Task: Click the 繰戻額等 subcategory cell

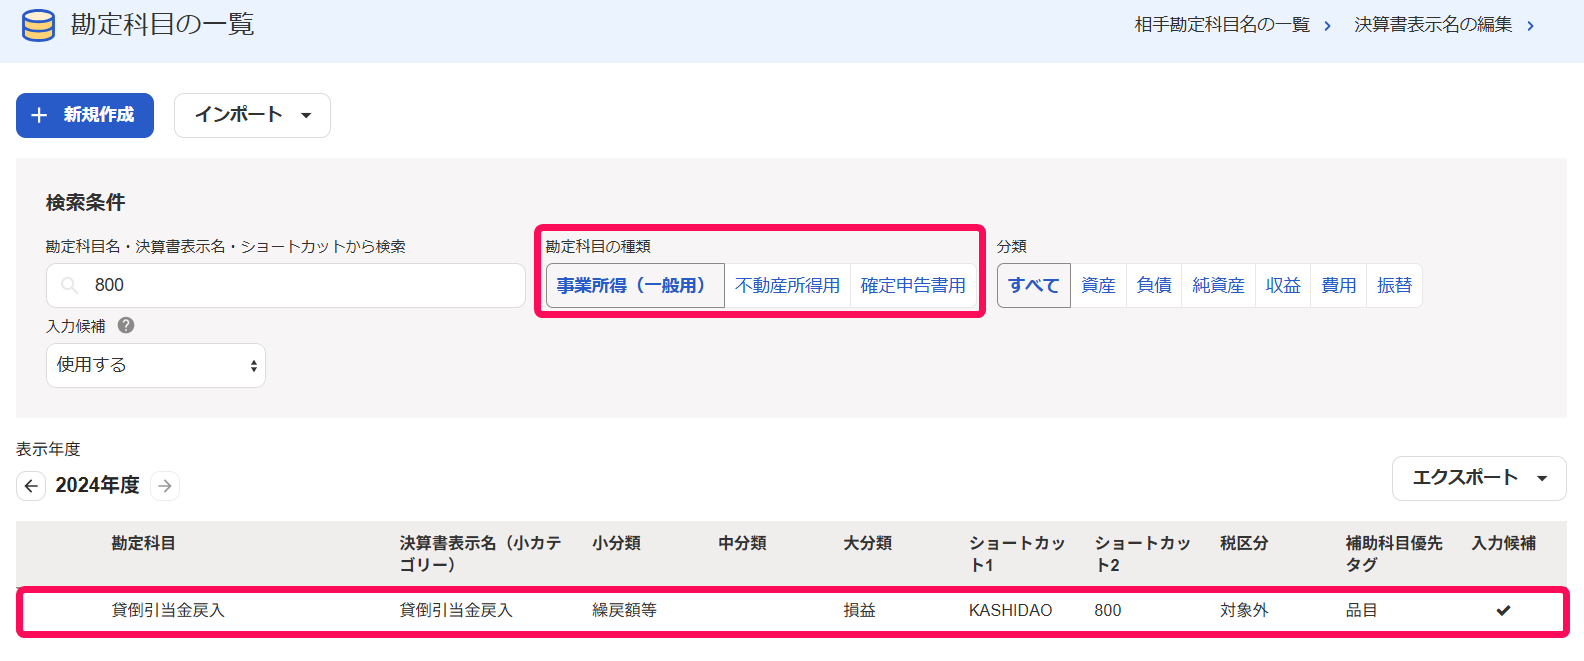Action: pyautogui.click(x=624, y=610)
